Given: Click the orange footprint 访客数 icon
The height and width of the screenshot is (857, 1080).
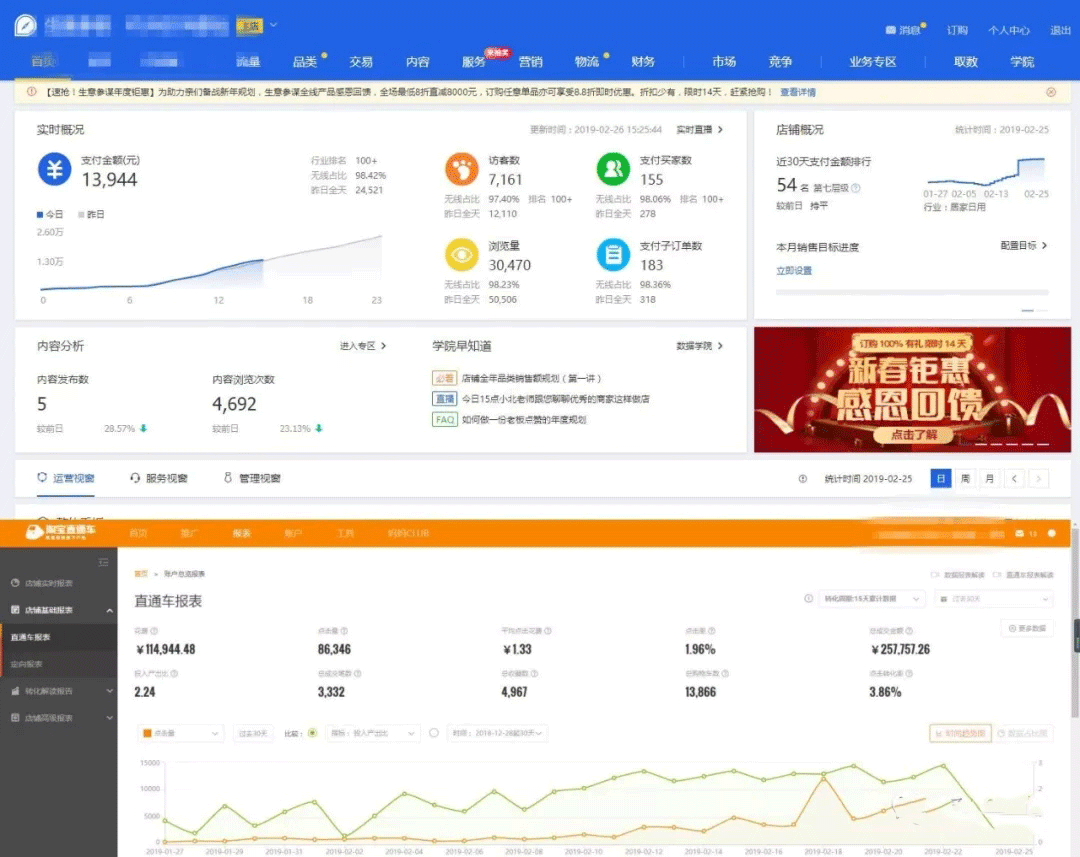Looking at the screenshot, I should [x=461, y=169].
